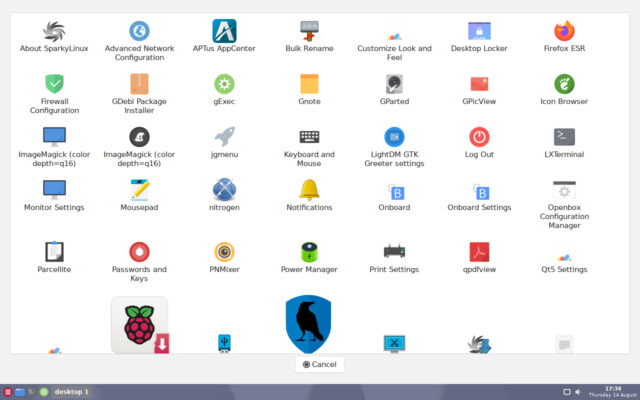Open Icon Browser

(x=564, y=84)
